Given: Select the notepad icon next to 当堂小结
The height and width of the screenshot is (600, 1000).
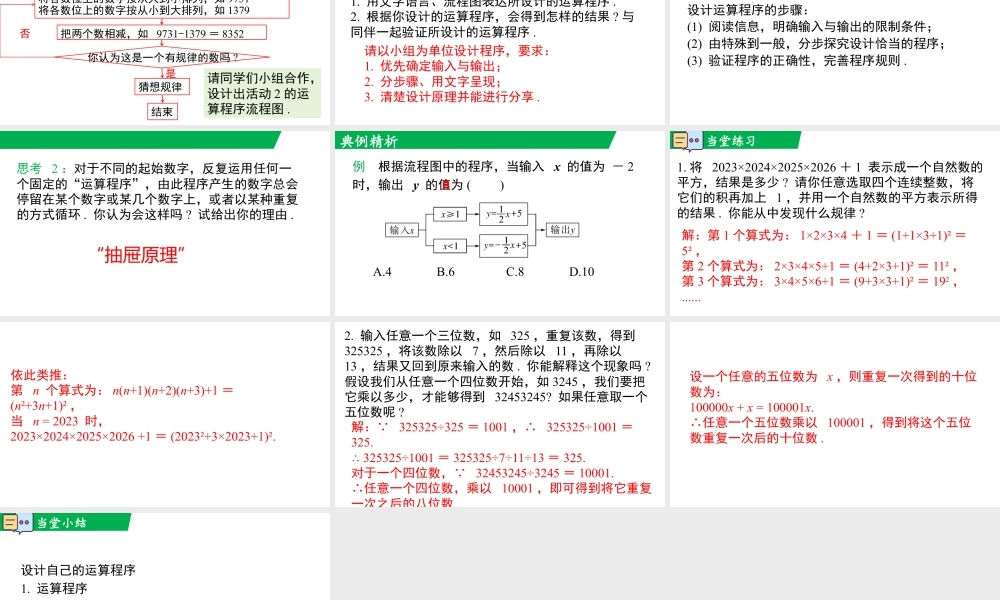Looking at the screenshot, I should [x=11, y=520].
